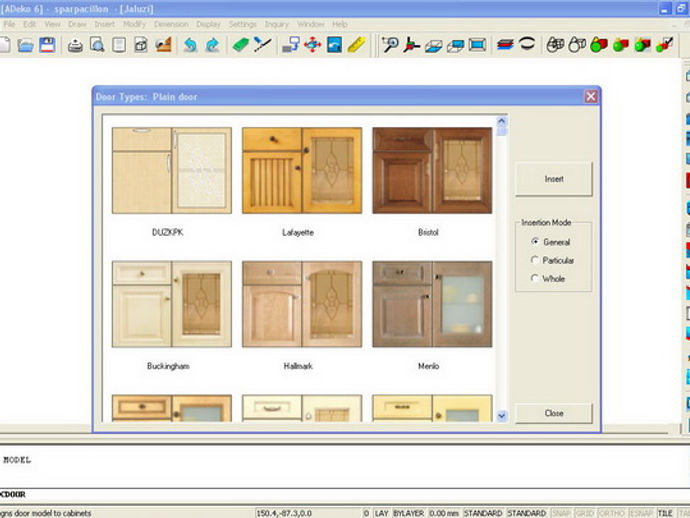Click the colored axis coordinate icon
690x518 pixels.
coord(411,45)
